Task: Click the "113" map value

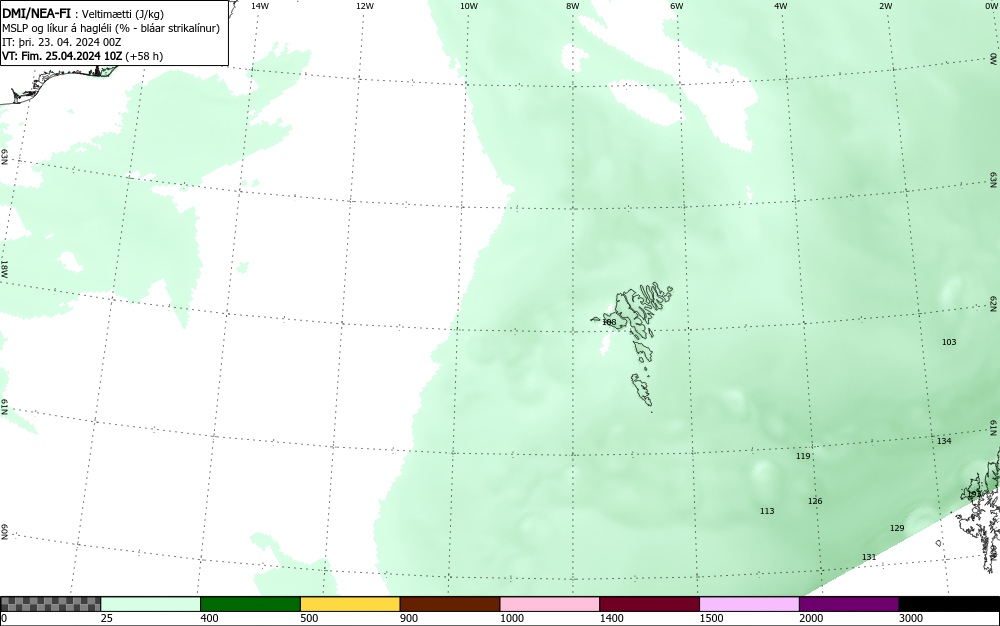Action: tap(767, 511)
